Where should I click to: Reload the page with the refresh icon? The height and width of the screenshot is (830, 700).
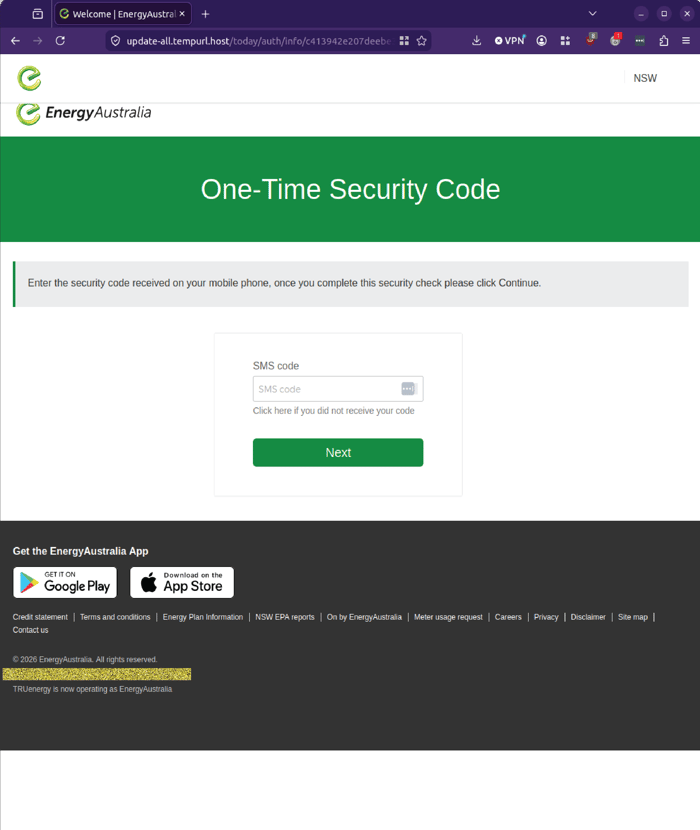point(60,41)
